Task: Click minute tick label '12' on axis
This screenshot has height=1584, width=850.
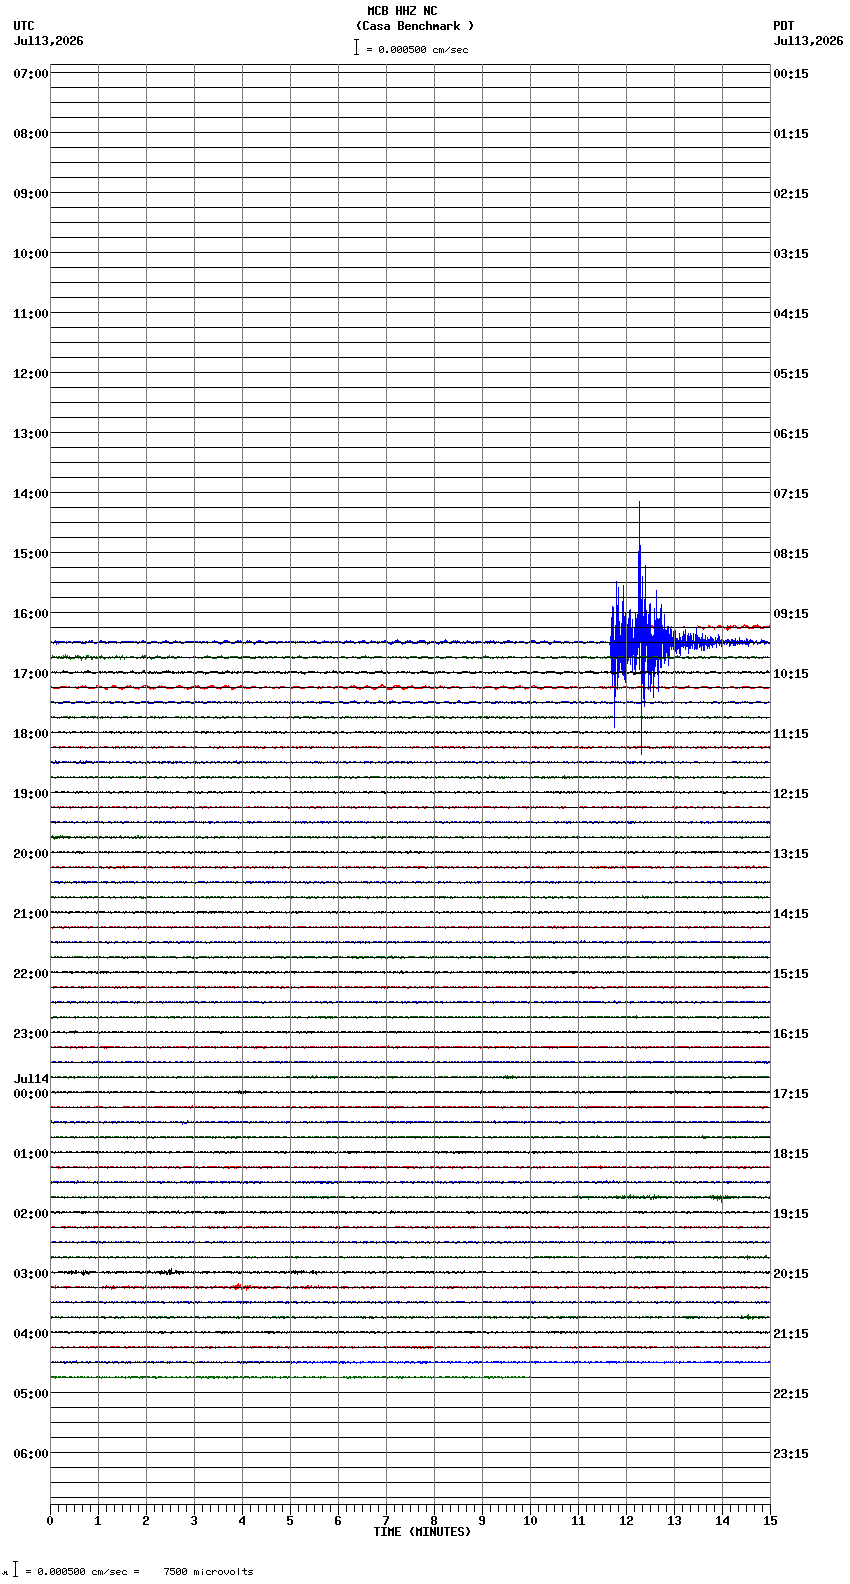Action: tap(626, 1521)
